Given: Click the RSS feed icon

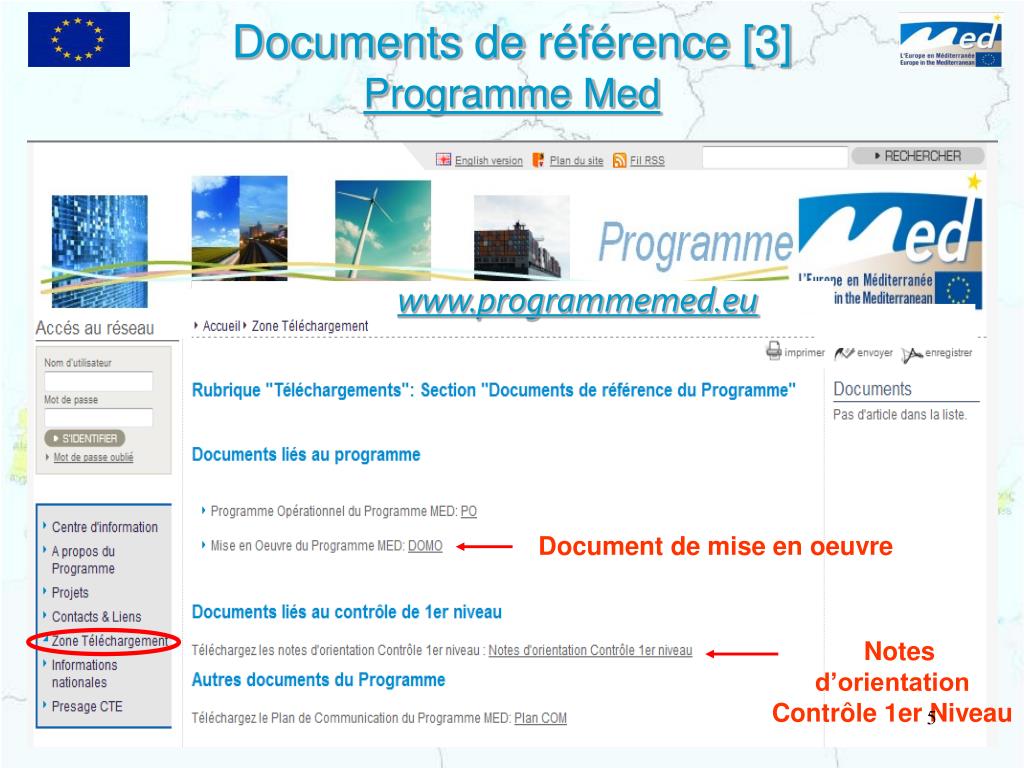Looking at the screenshot, I should pyautogui.click(x=619, y=160).
